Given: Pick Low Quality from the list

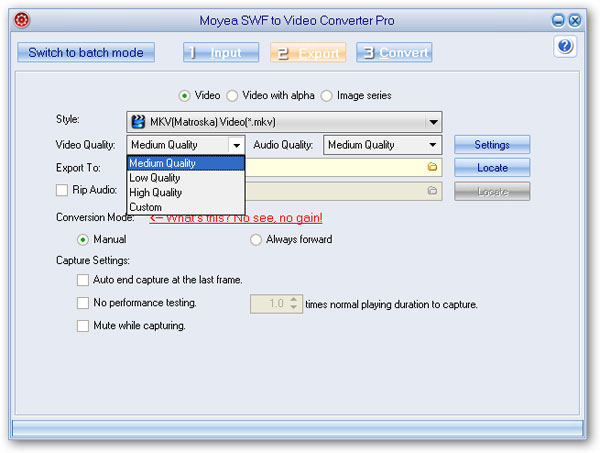Looking at the screenshot, I should tap(186, 178).
